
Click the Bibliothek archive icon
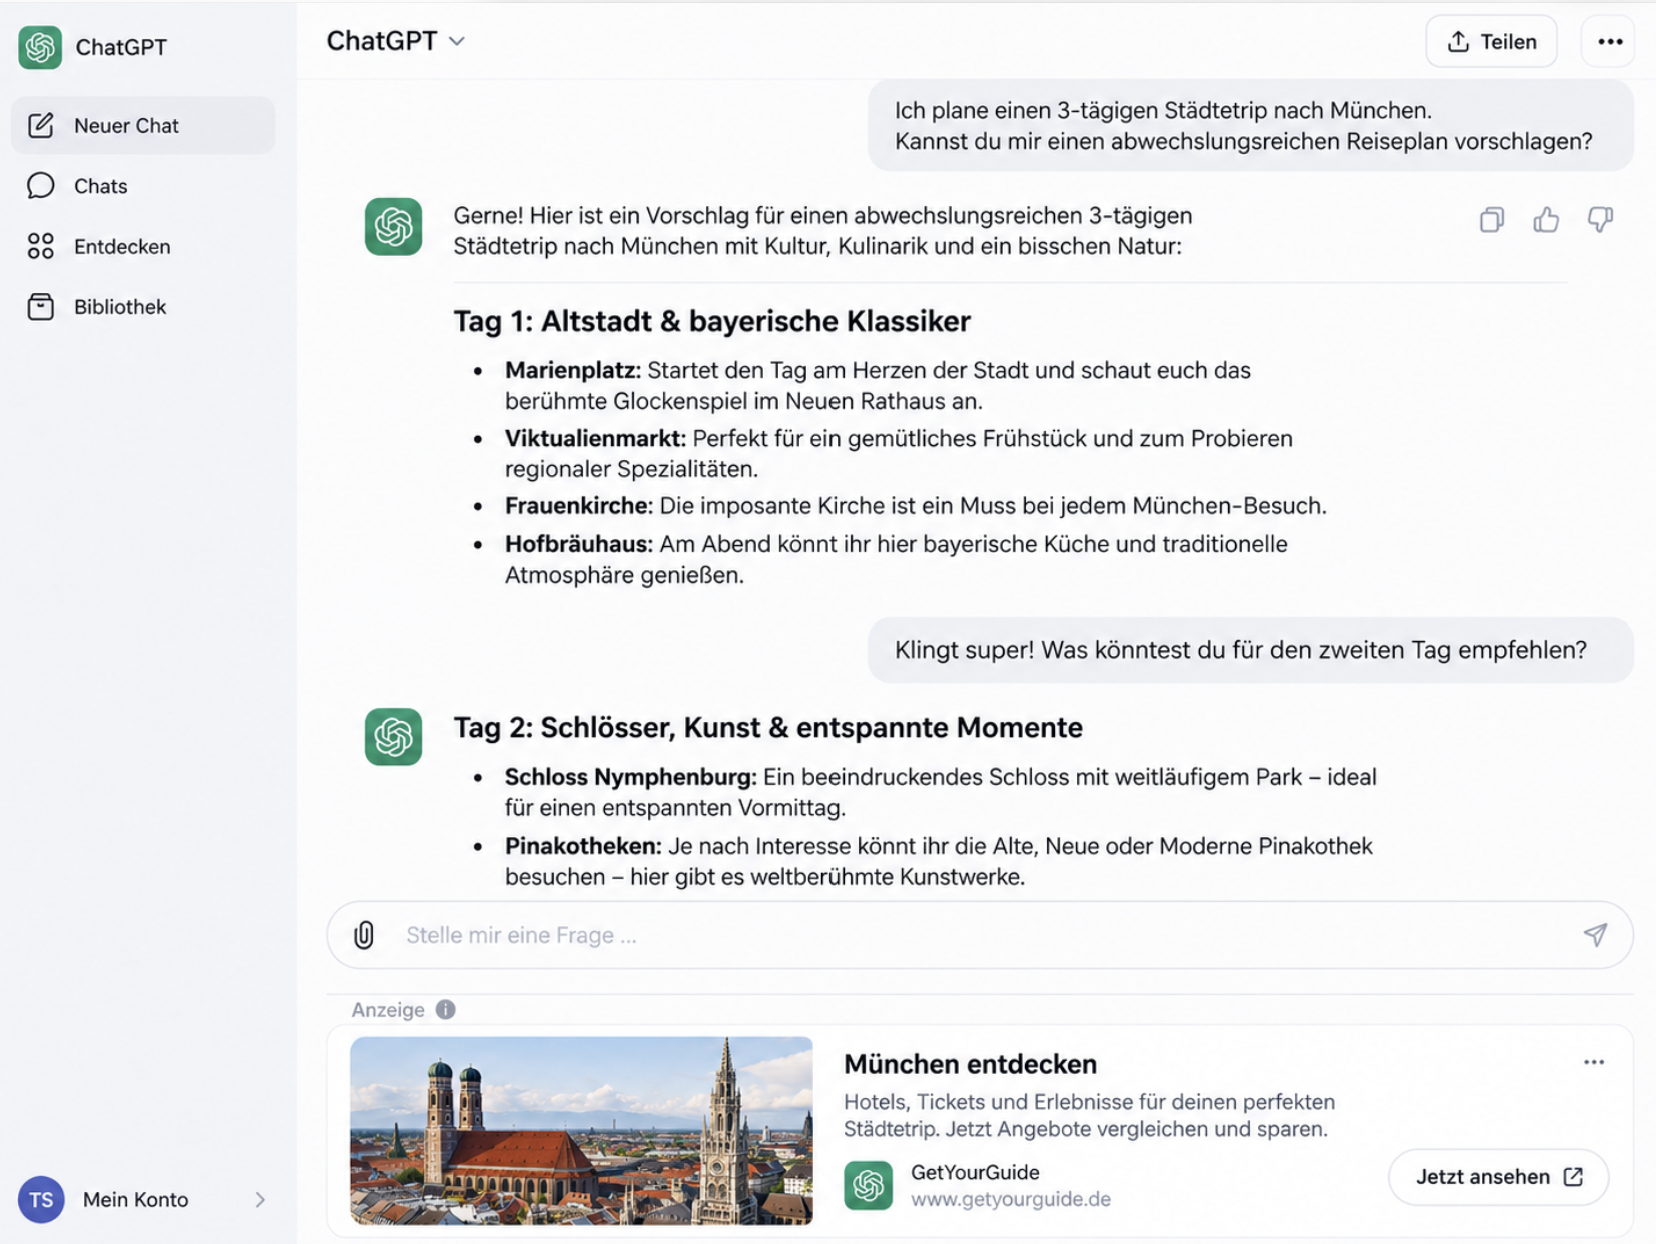point(41,307)
